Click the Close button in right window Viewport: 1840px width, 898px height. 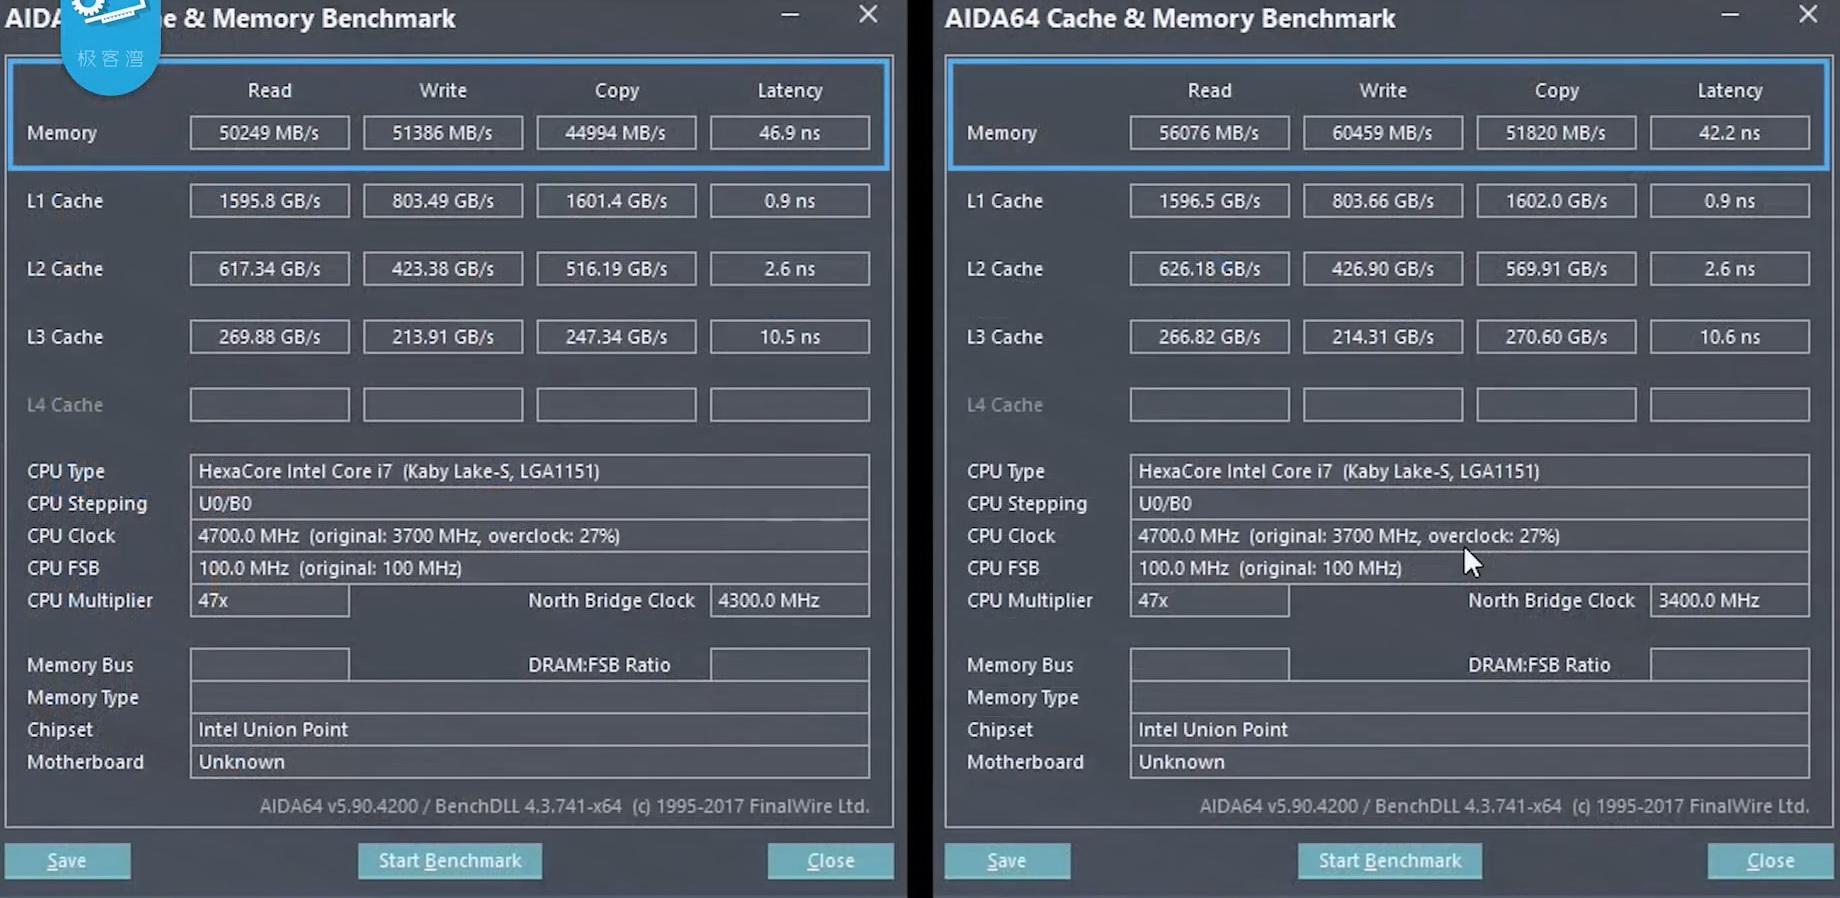click(x=1770, y=860)
